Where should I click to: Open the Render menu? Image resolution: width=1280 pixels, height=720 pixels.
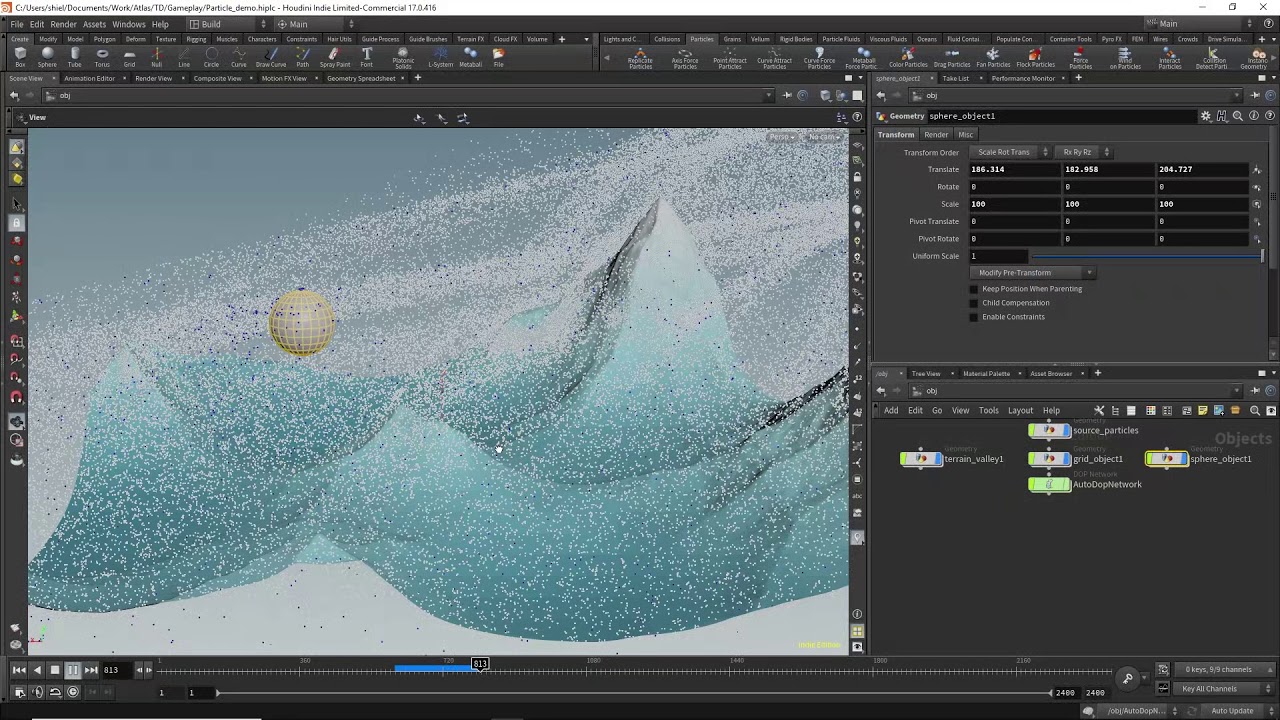click(x=63, y=24)
